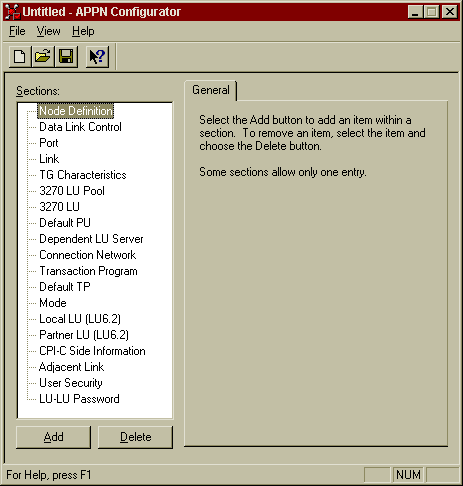This screenshot has height=486, width=463.
Task: Select Node Definition in the Sections tree
Action: pyautogui.click(x=76, y=111)
